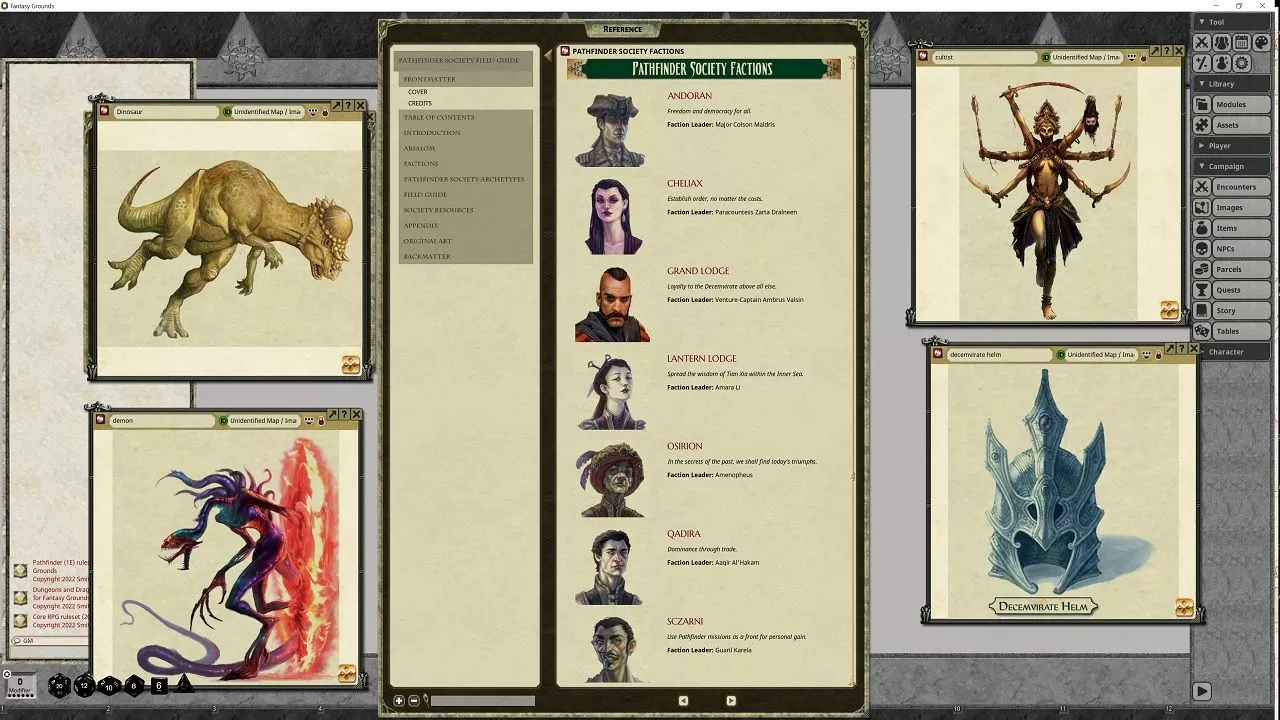Image resolution: width=1280 pixels, height=720 pixels.
Task: Click the demon window Unidentified Map field
Action: pyautogui.click(x=264, y=421)
